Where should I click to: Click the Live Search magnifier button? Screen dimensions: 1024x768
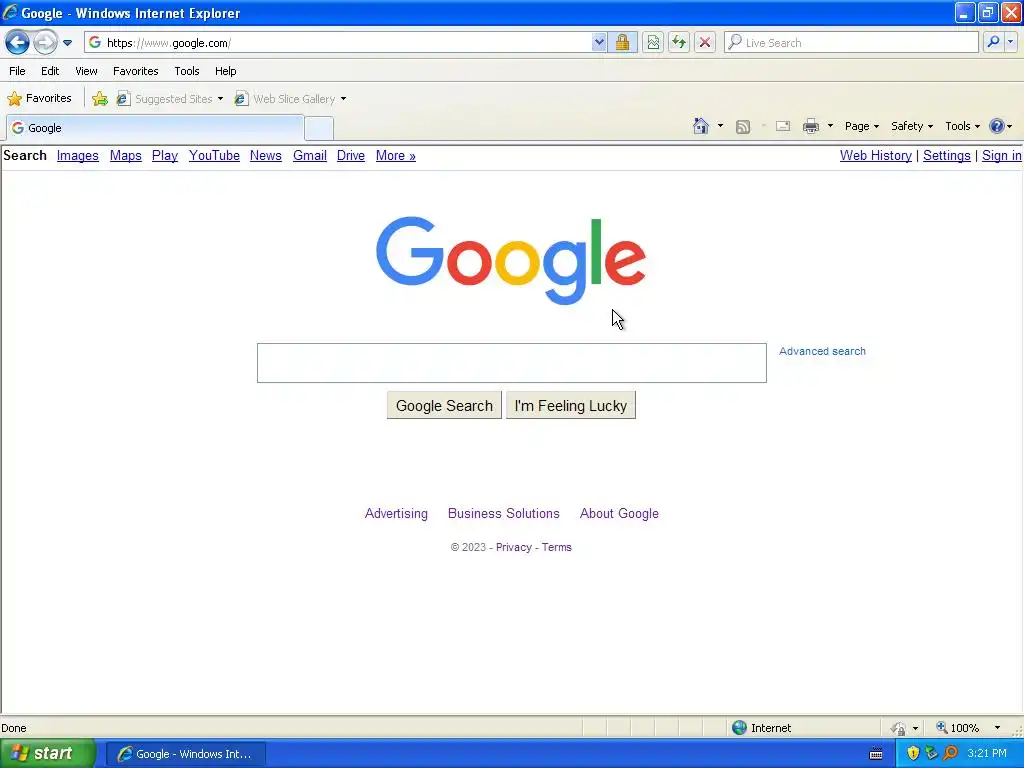(x=993, y=42)
